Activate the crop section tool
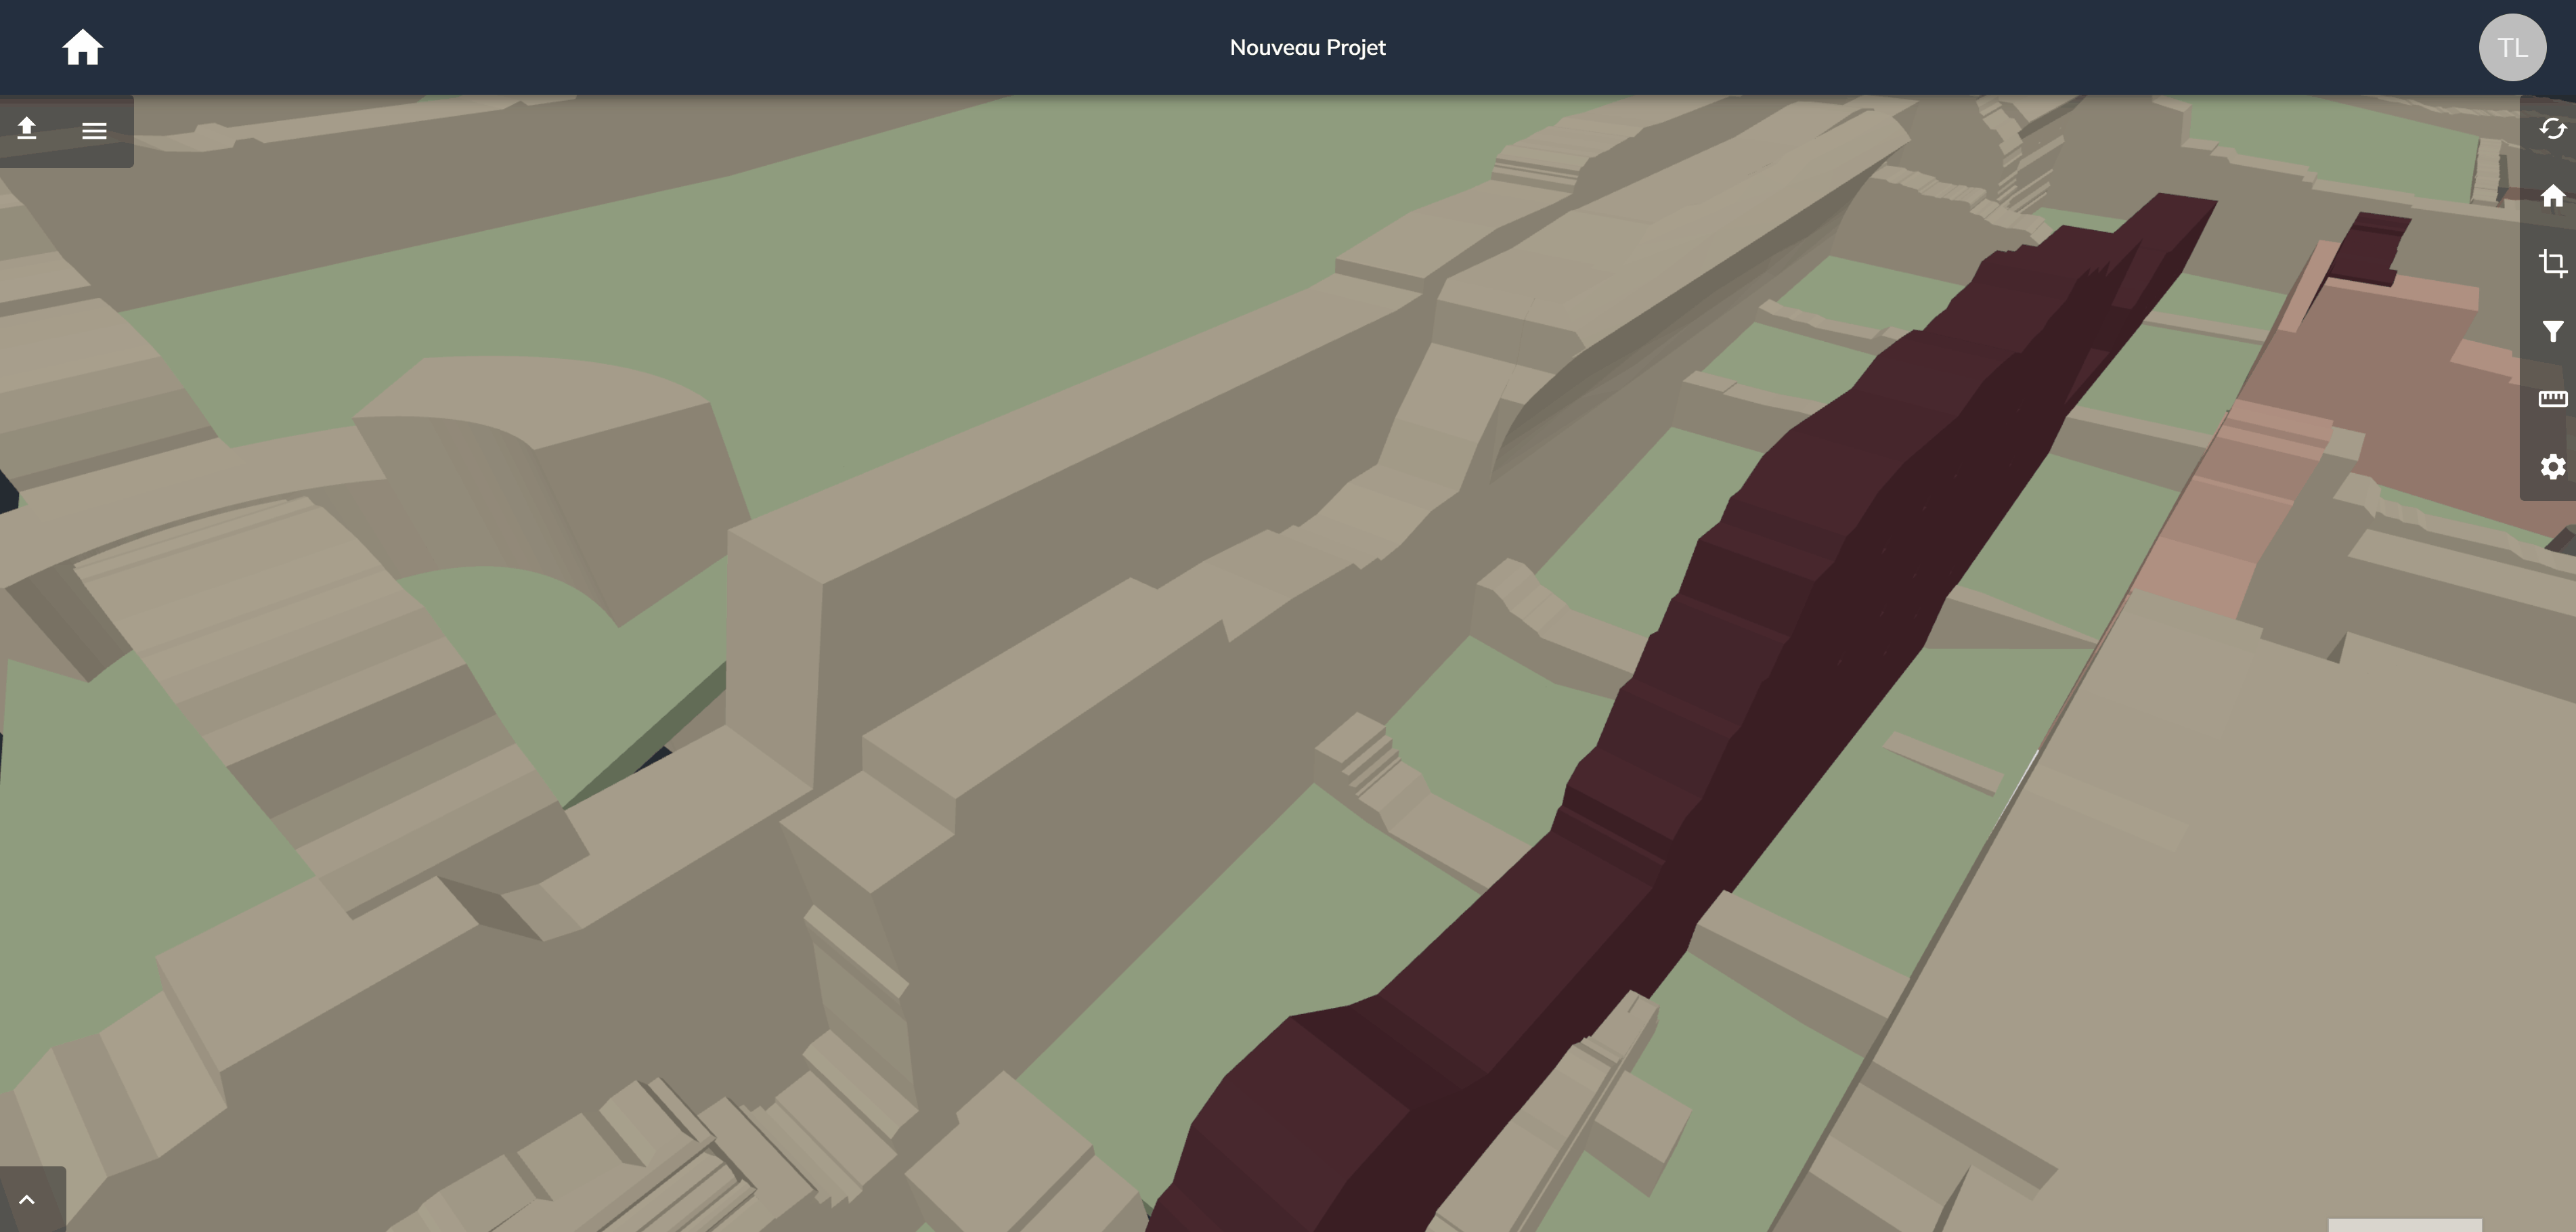 coord(2552,263)
